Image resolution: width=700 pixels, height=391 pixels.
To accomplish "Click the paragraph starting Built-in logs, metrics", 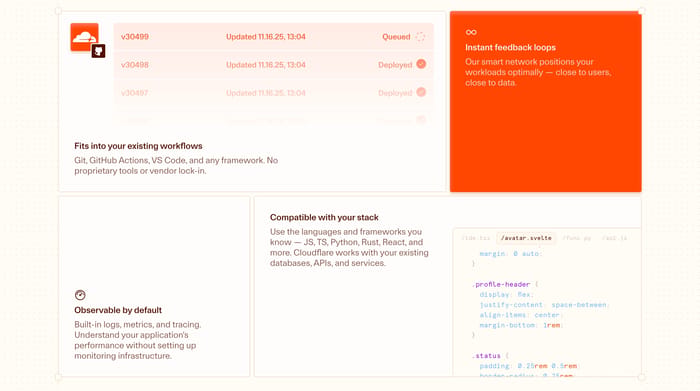I will (x=138, y=340).
